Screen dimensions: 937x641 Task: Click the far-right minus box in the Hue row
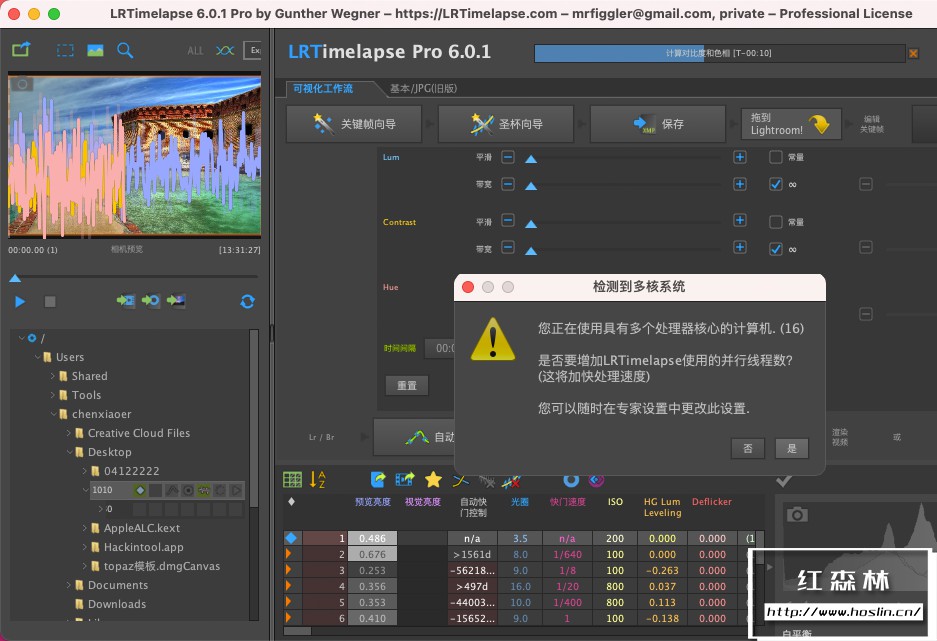866,314
